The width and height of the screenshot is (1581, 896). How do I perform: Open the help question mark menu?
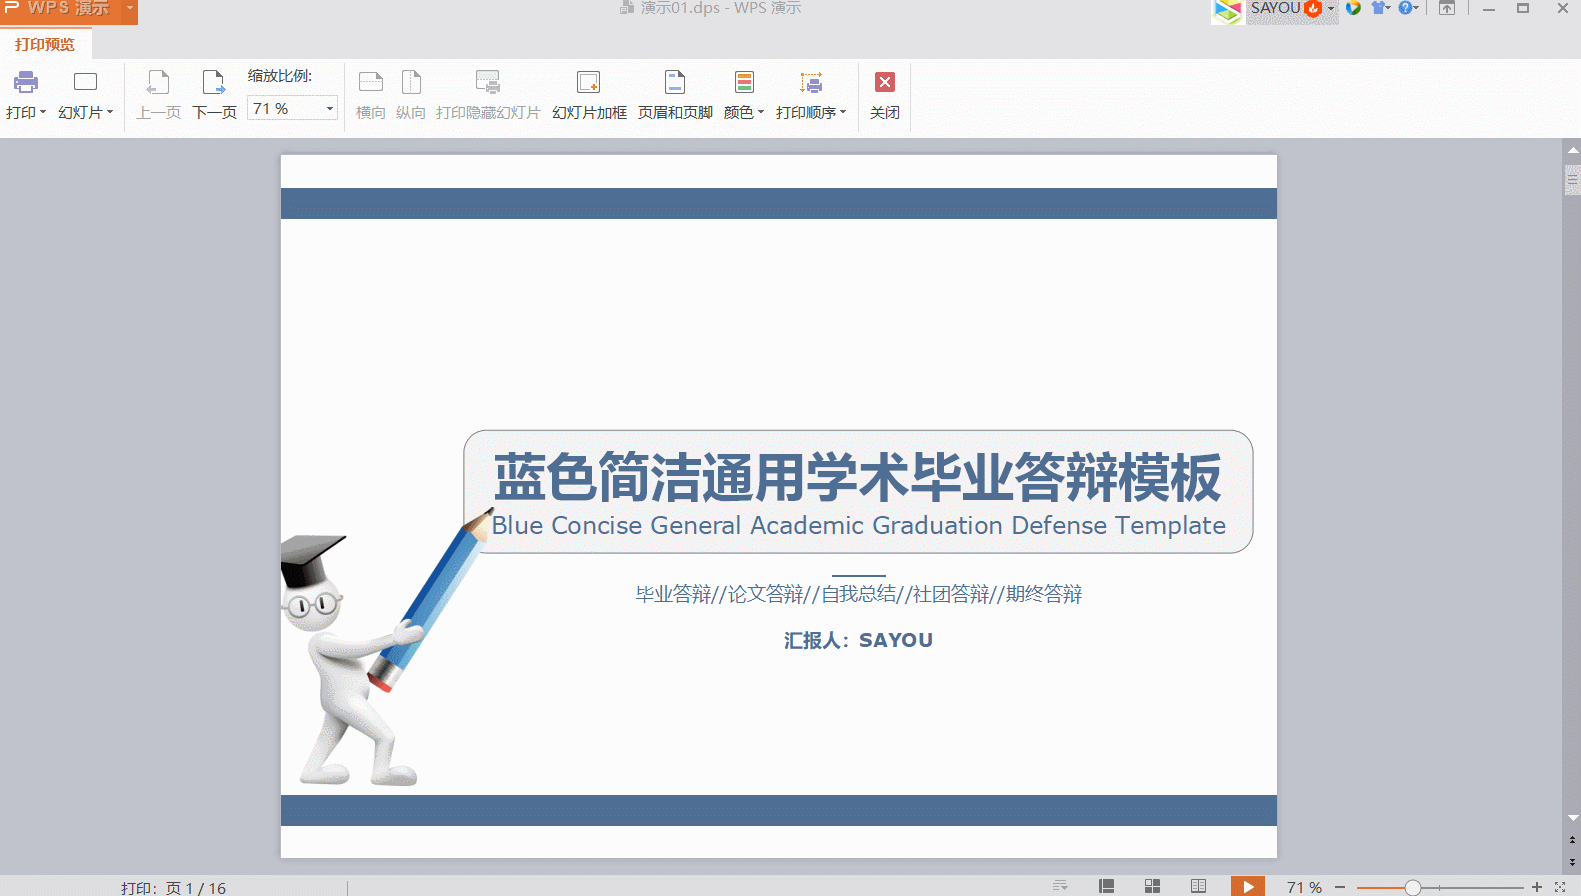point(1408,8)
